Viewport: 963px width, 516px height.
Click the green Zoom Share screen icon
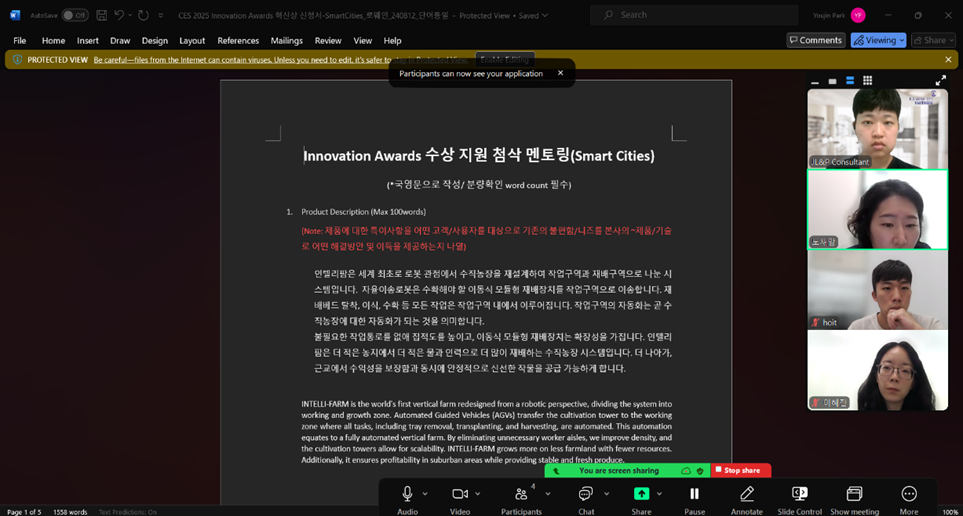pos(641,494)
